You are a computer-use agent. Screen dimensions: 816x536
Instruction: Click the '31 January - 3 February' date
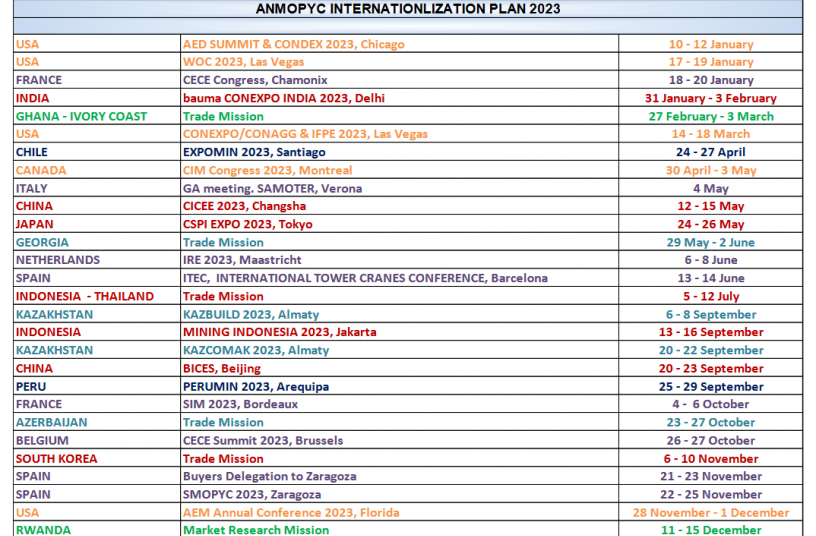click(711, 98)
